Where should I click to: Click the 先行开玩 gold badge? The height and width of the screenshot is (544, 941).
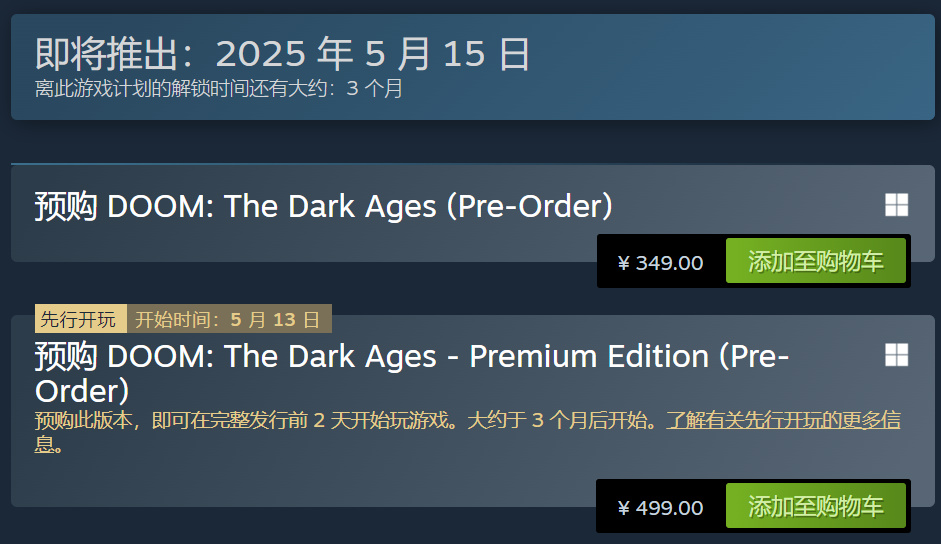(x=80, y=319)
